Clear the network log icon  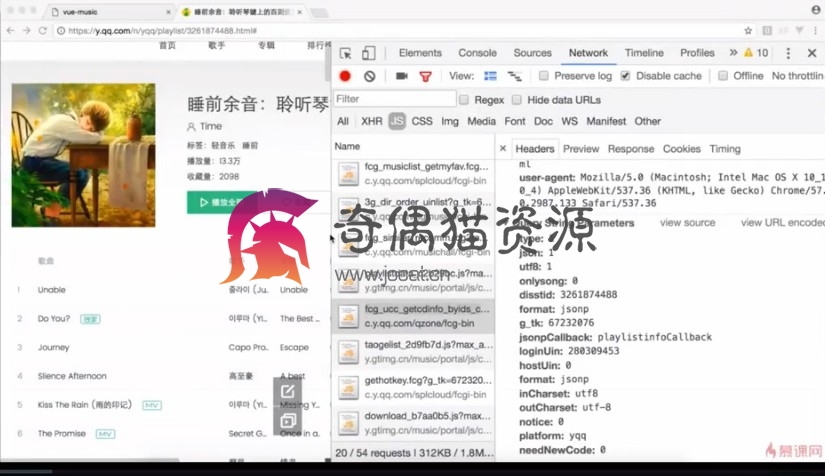369,76
